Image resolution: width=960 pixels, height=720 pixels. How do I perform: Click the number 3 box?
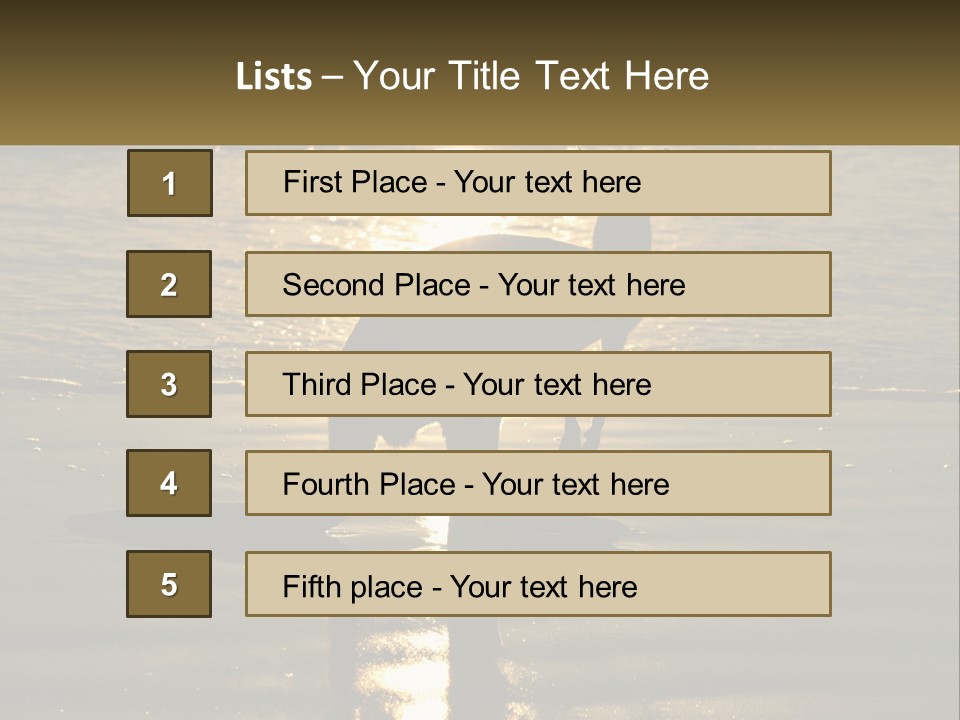coord(169,384)
